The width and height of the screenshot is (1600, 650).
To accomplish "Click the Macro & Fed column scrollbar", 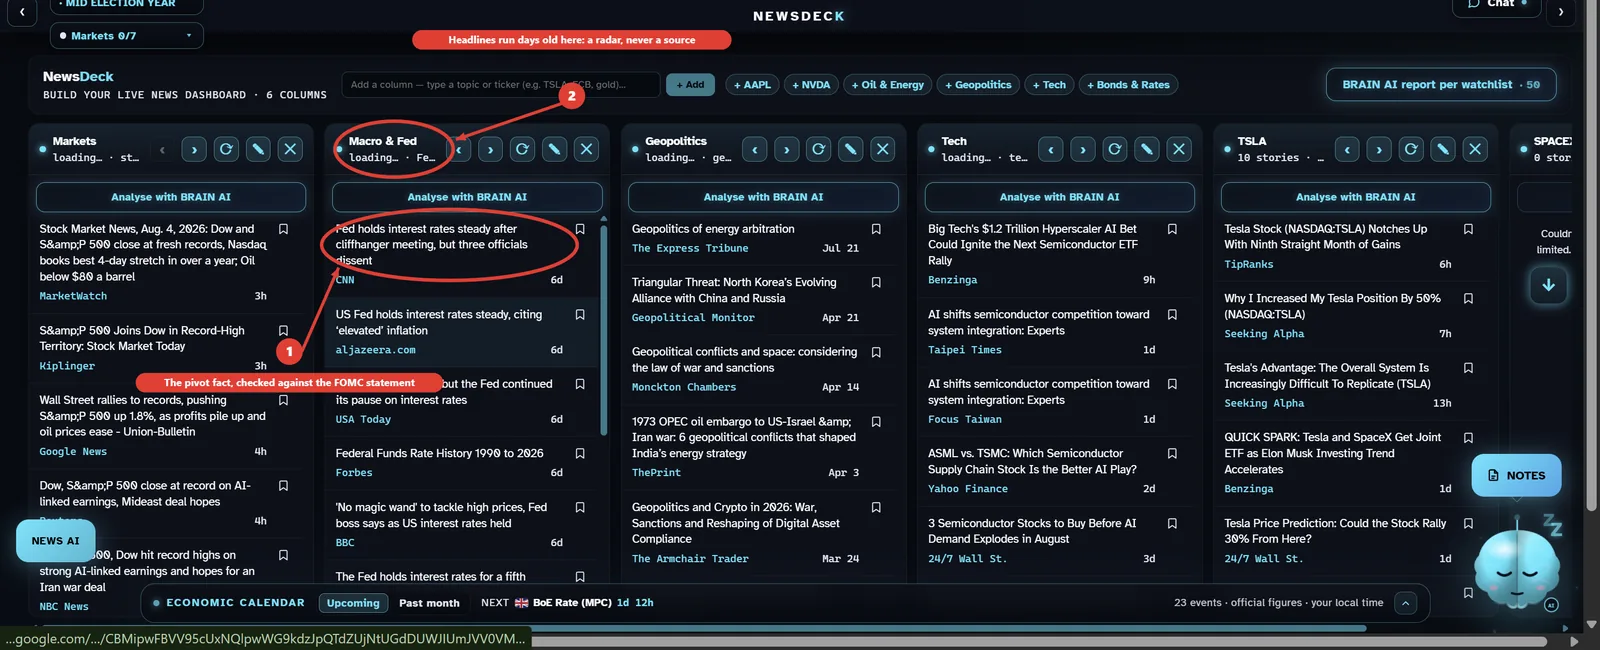I will pos(603,330).
